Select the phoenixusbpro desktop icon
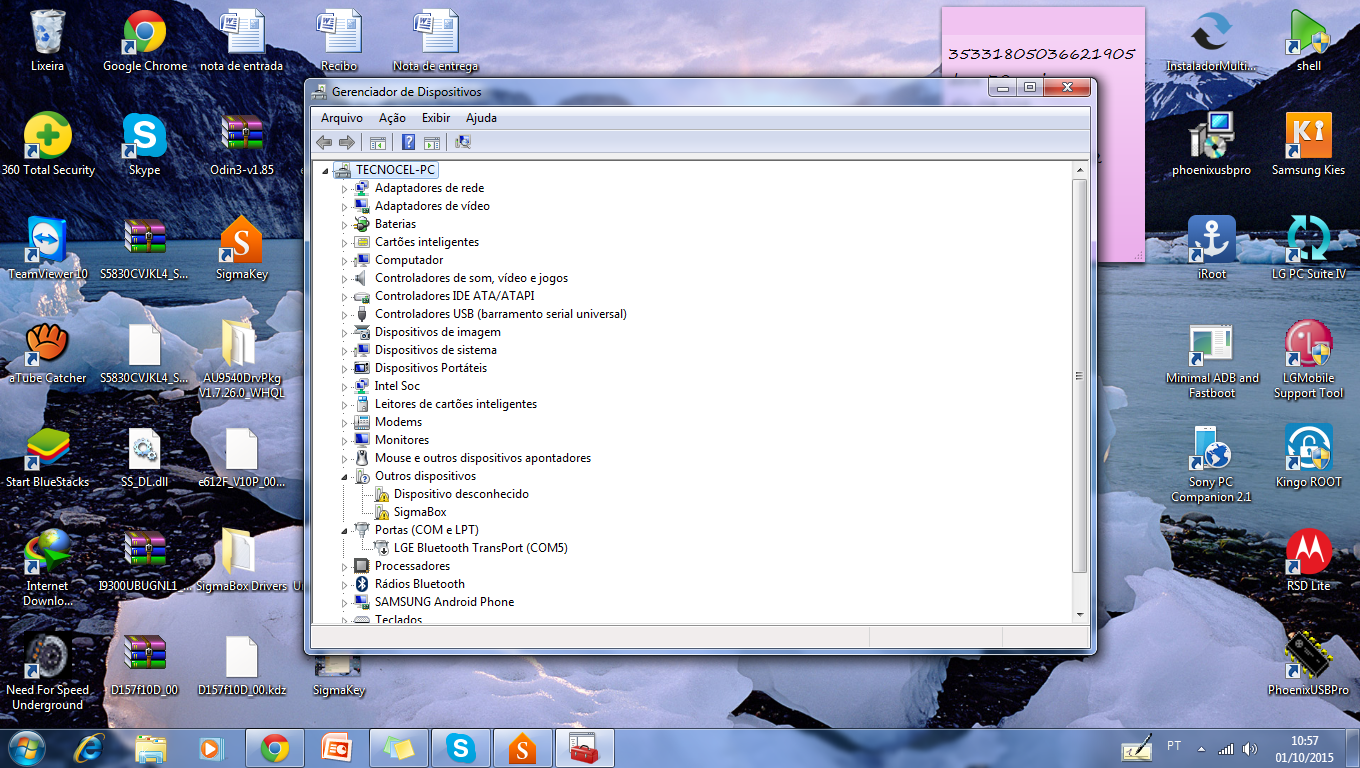Image resolution: width=1360 pixels, height=768 pixels. coord(1212,145)
